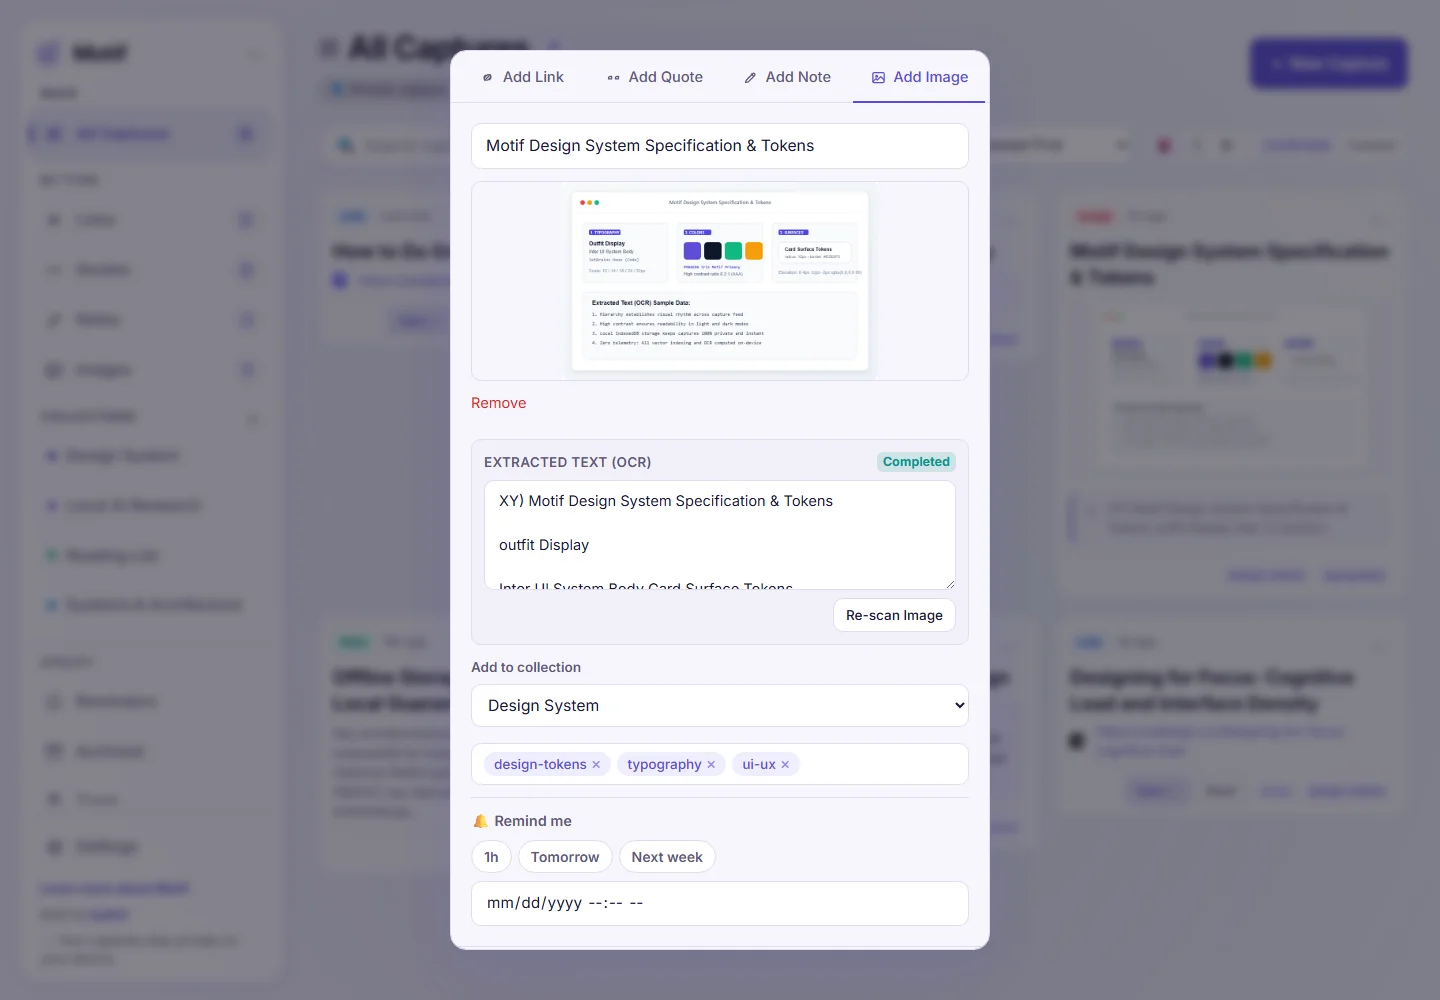
Task: Set reminder for 1h
Action: pyautogui.click(x=491, y=857)
